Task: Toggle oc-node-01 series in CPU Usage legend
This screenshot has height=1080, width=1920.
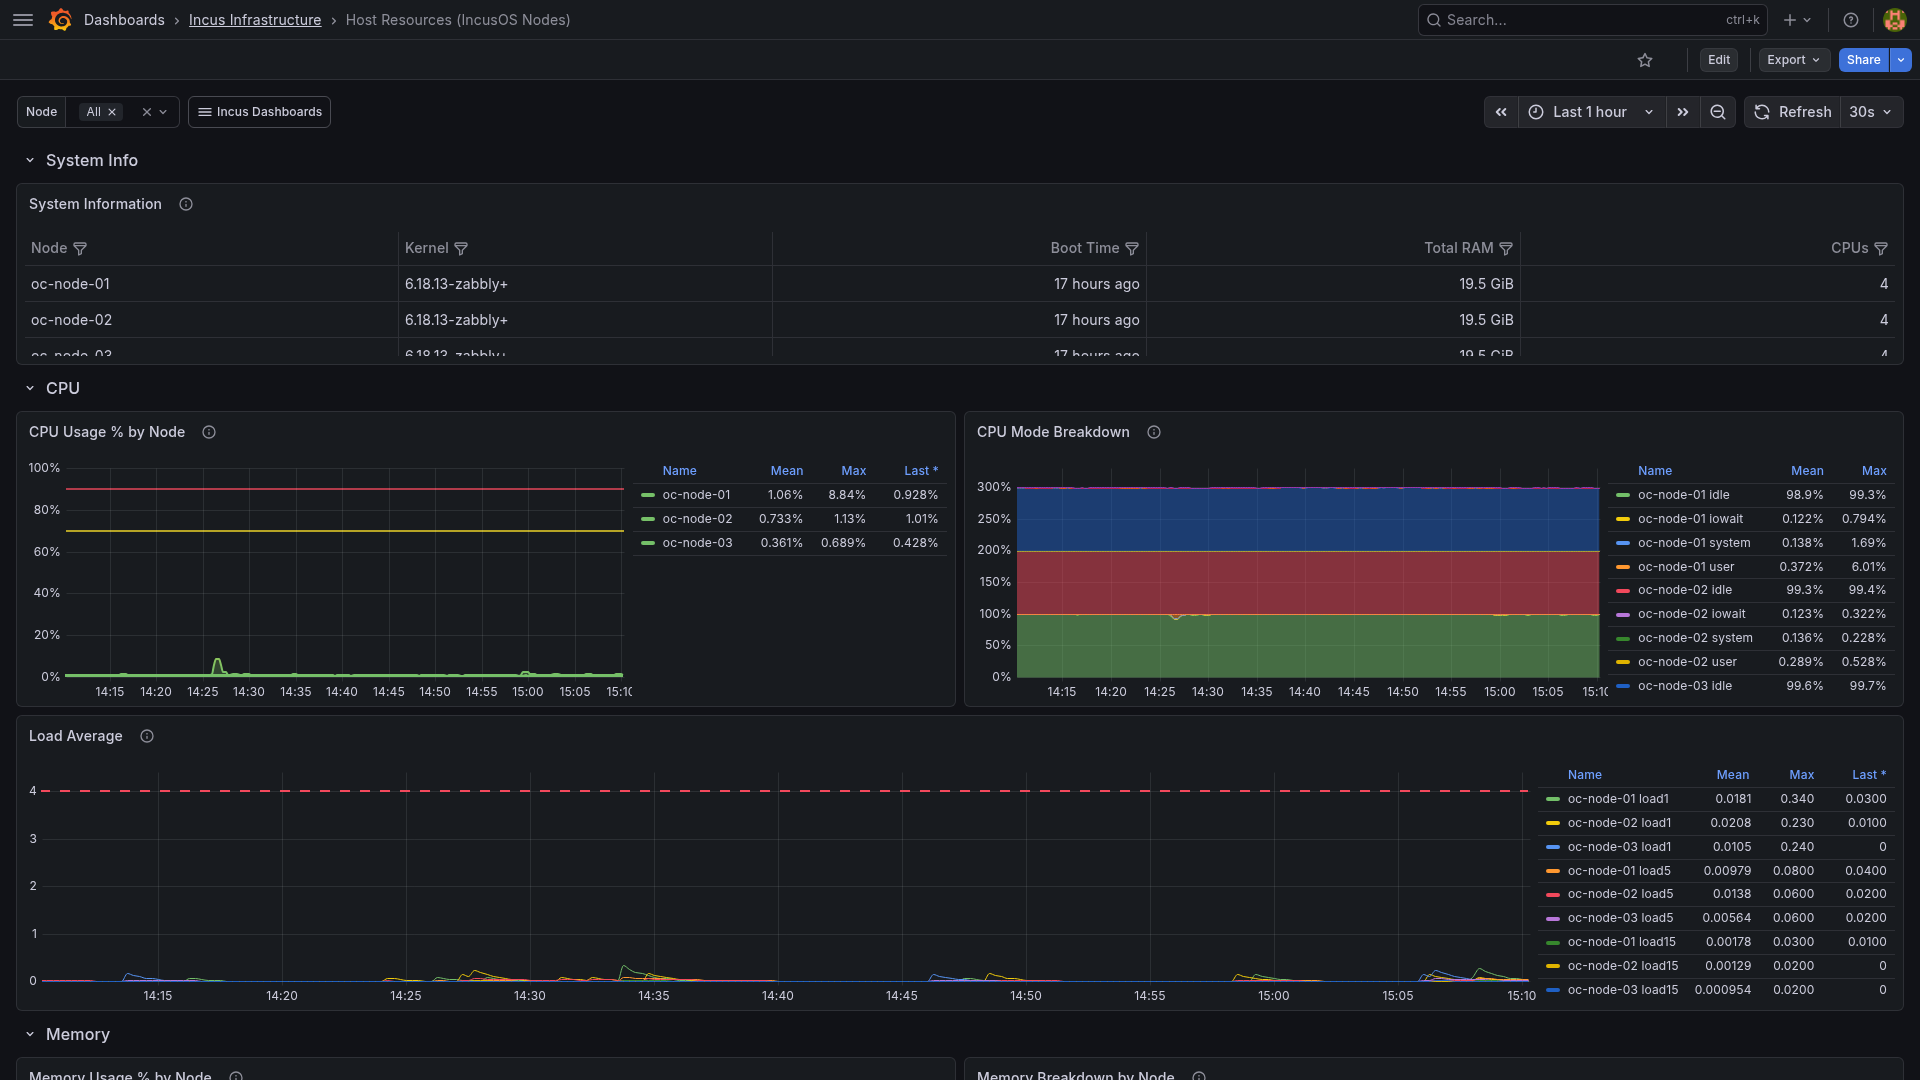Action: pyautogui.click(x=696, y=495)
